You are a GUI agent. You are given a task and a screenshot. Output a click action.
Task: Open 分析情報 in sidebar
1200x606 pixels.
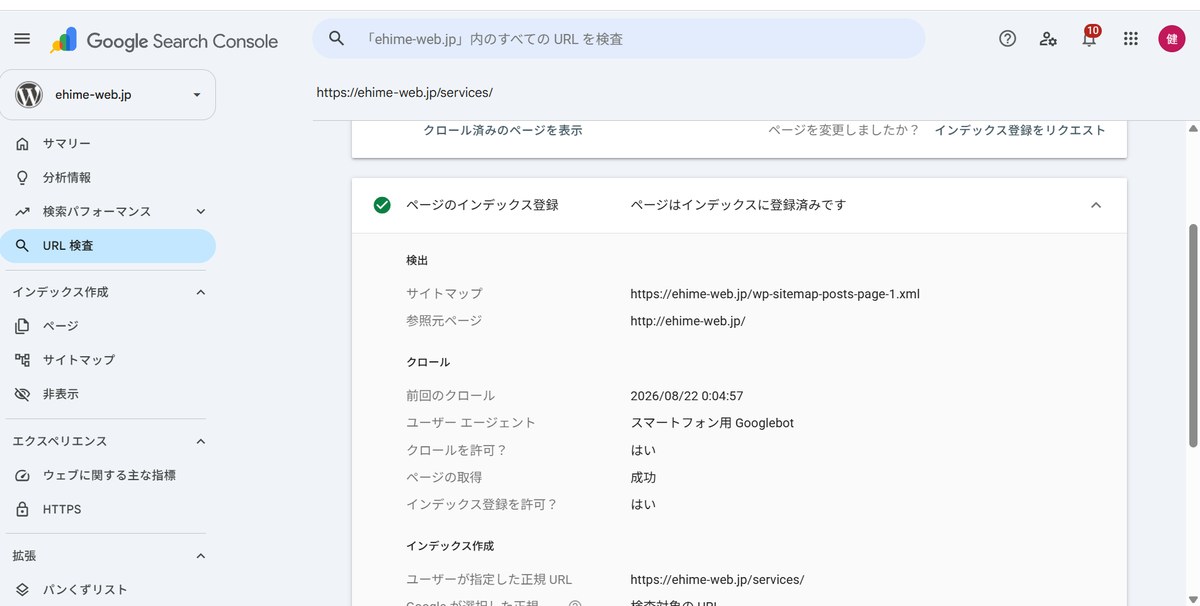(x=67, y=178)
